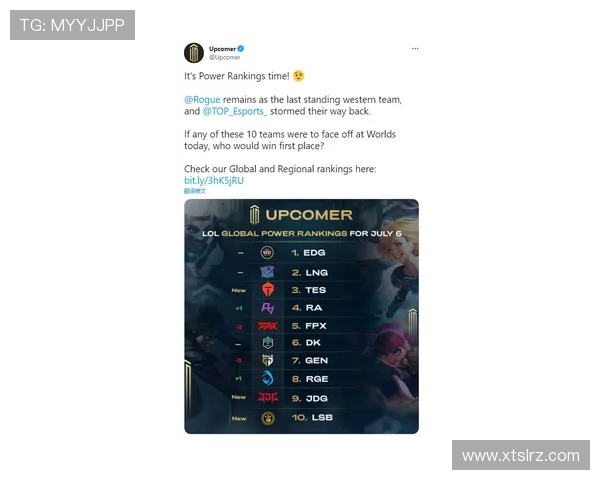Screen dimensions: 600x480
Task: Click the GEN team logo
Action: coord(267,360)
